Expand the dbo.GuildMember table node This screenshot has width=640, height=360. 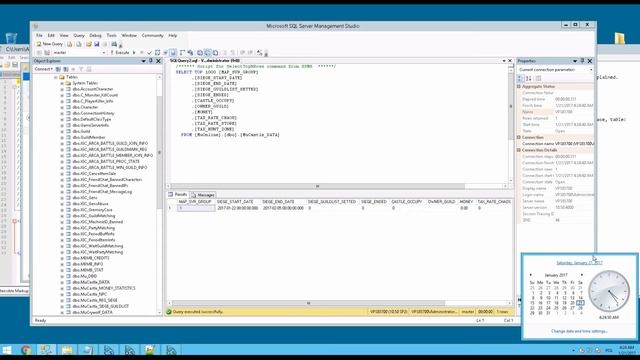coord(62,138)
